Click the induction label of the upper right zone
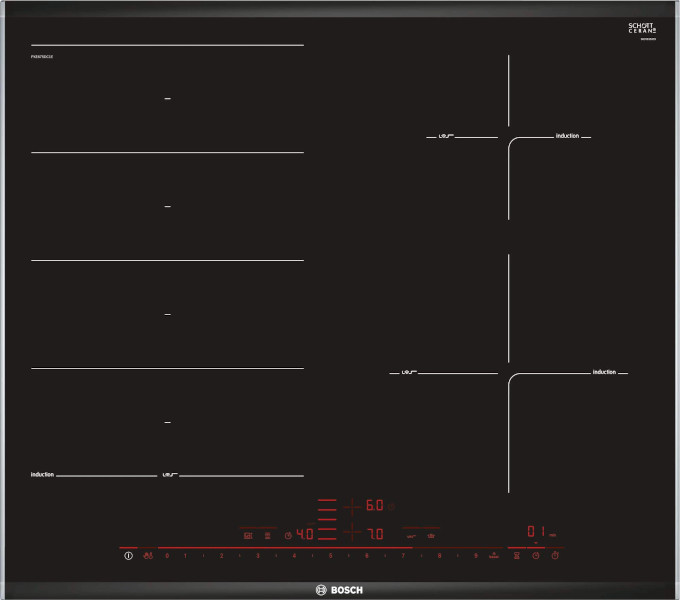Image resolution: width=680 pixels, height=600 pixels. [567, 136]
